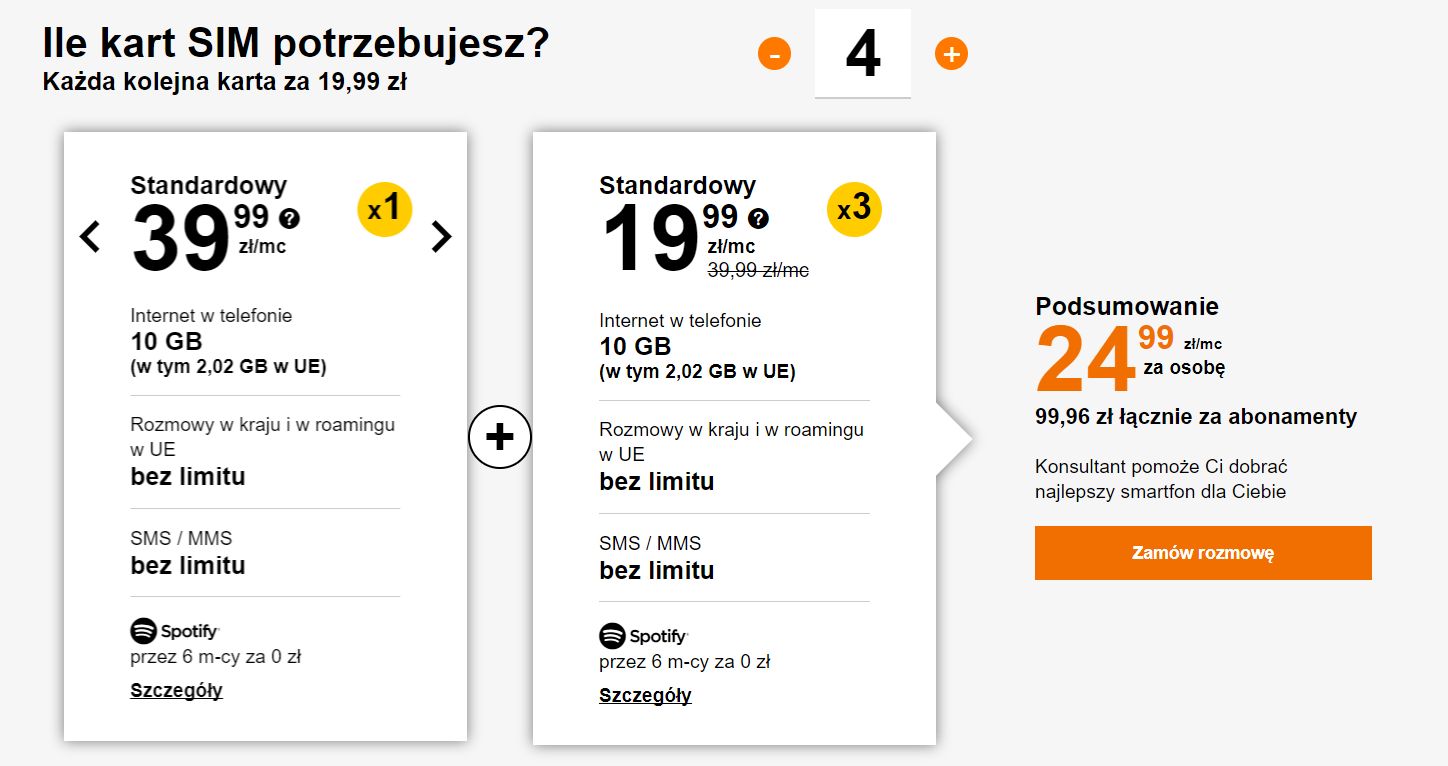Select the Standardowy heading in 19,99 card

click(x=677, y=185)
